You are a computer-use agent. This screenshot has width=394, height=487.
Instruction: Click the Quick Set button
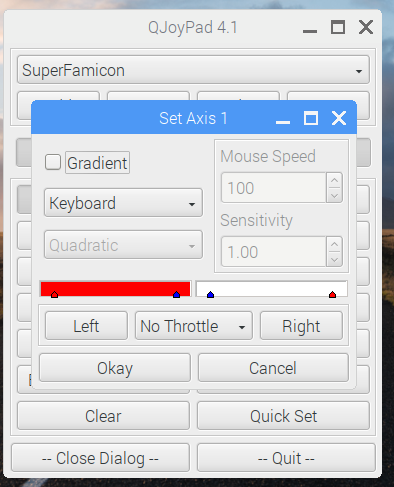283,416
